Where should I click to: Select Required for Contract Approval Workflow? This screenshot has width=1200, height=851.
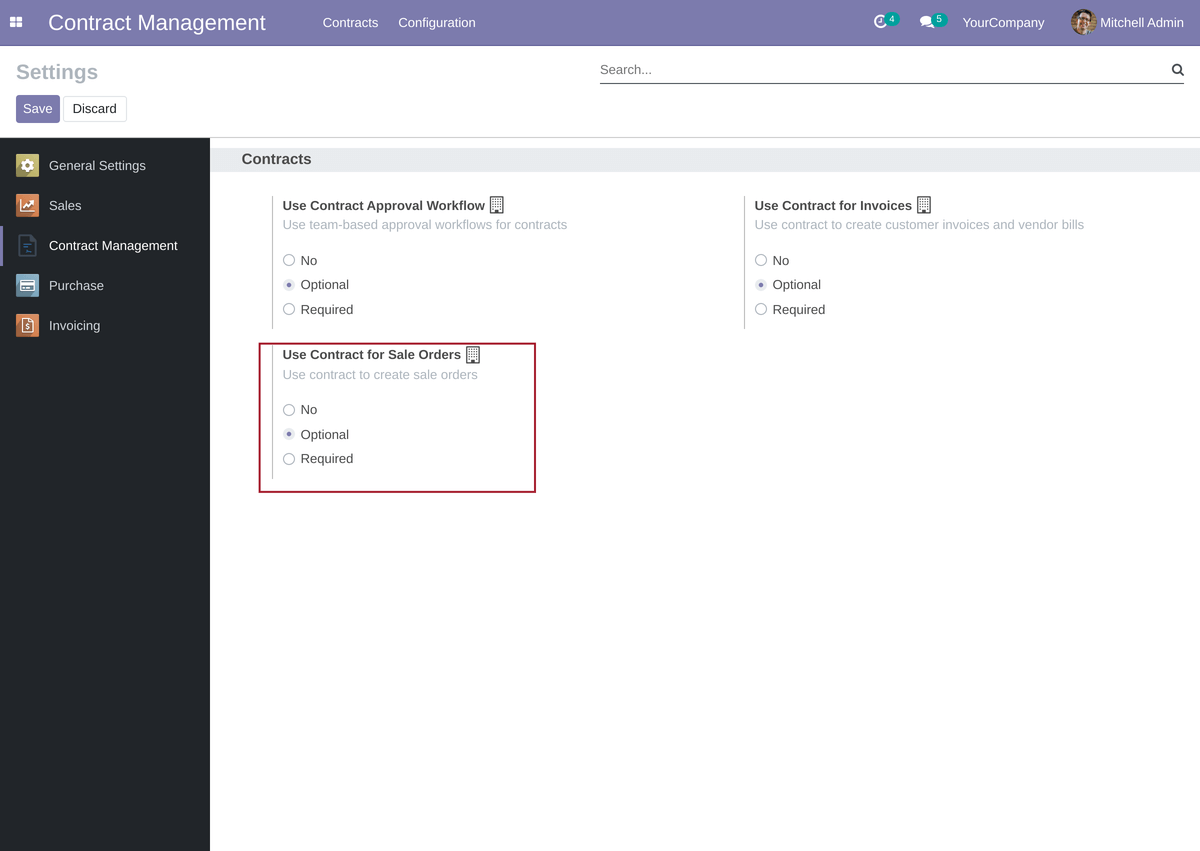[289, 309]
